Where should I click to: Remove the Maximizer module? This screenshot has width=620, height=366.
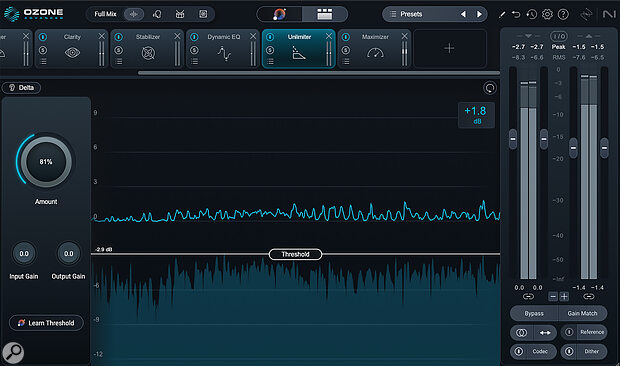click(x=405, y=36)
